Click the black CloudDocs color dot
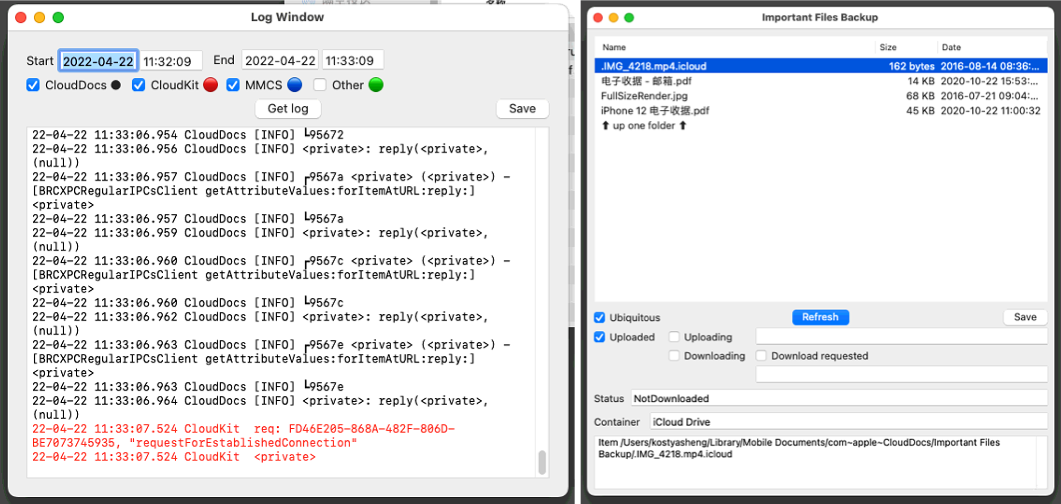This screenshot has height=504, width=1061. [116, 85]
